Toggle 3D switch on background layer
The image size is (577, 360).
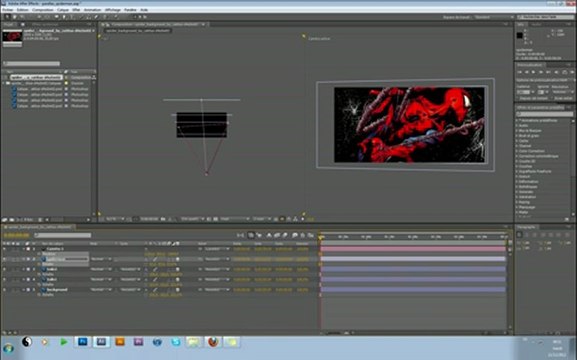tap(177, 290)
